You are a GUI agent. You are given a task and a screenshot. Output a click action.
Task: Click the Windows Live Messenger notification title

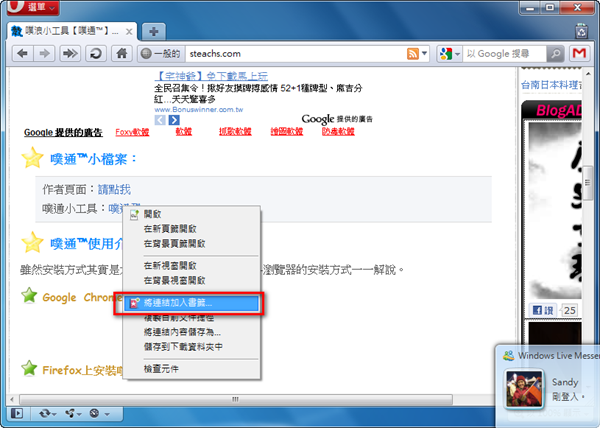[x=559, y=356]
